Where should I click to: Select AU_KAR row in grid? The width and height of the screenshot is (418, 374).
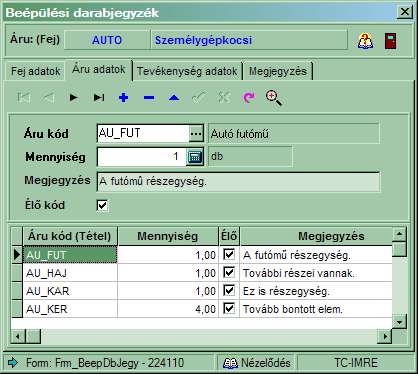[70, 291]
